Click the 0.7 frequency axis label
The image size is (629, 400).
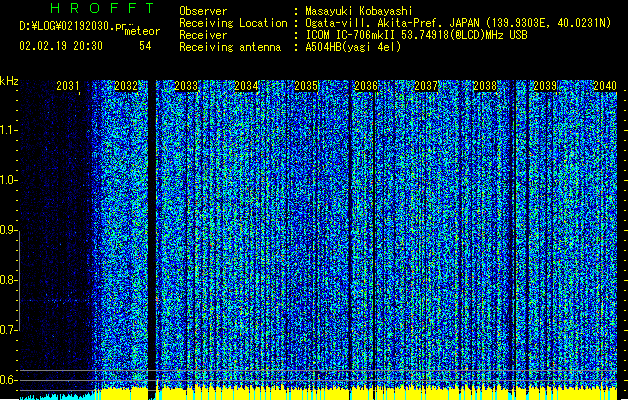click(x=8, y=330)
